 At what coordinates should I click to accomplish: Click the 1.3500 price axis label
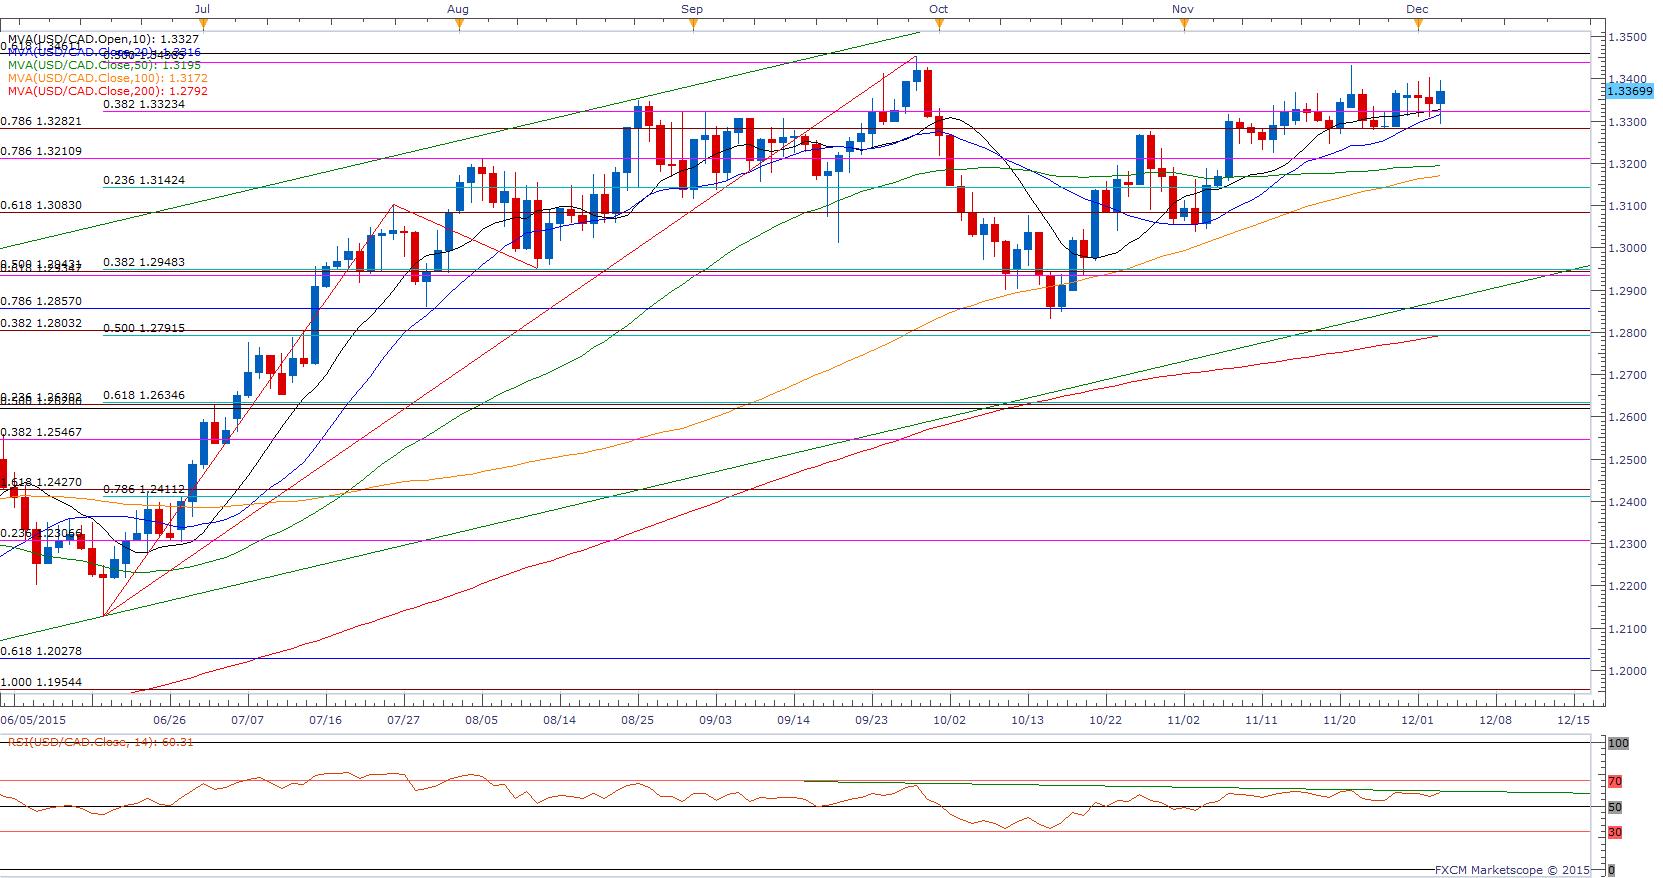1627,37
